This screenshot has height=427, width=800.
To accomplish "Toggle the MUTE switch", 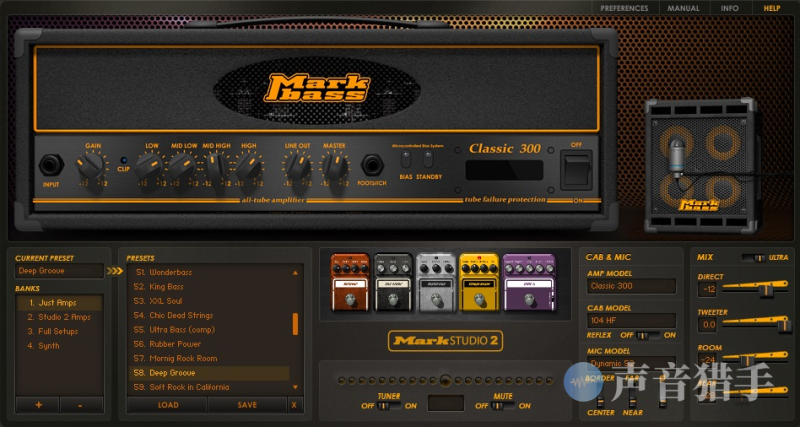I will coord(503,406).
